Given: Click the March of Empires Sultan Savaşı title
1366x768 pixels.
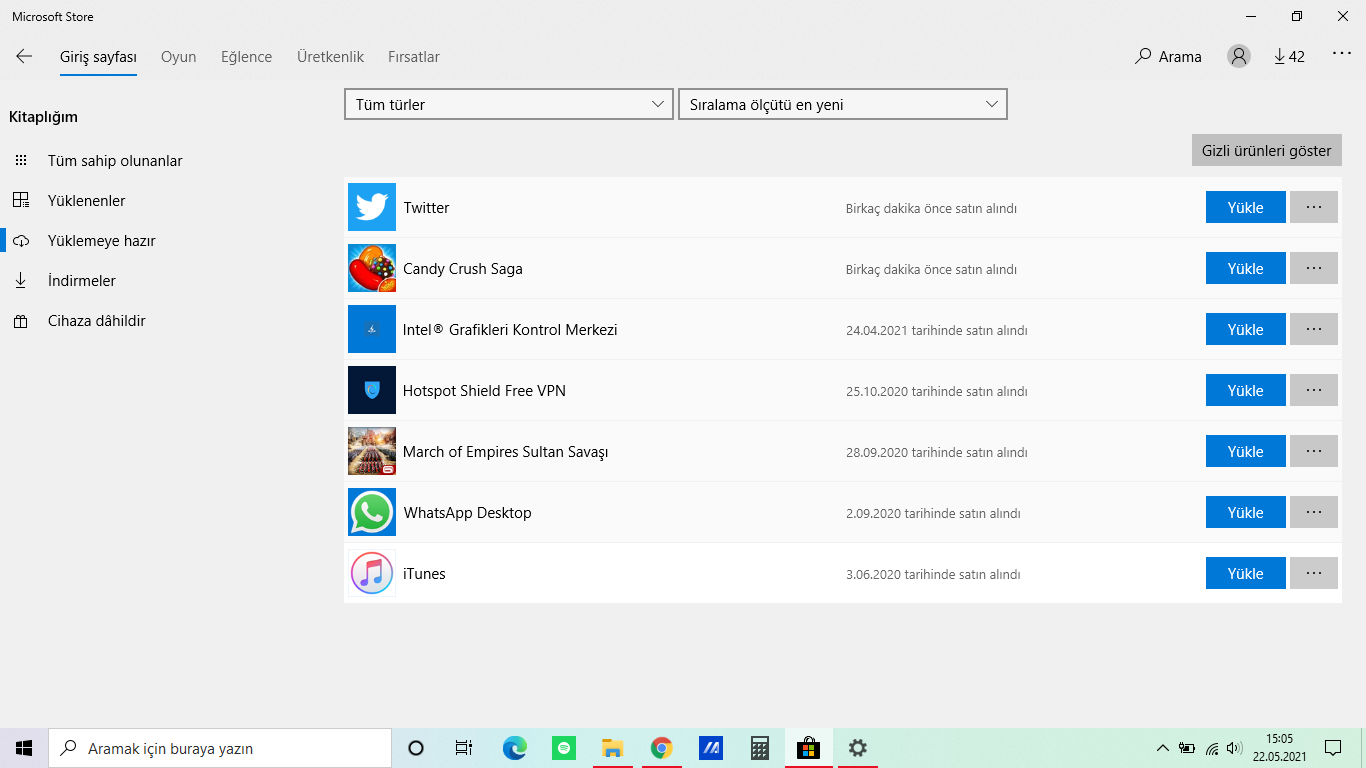Looking at the screenshot, I should 506,452.
